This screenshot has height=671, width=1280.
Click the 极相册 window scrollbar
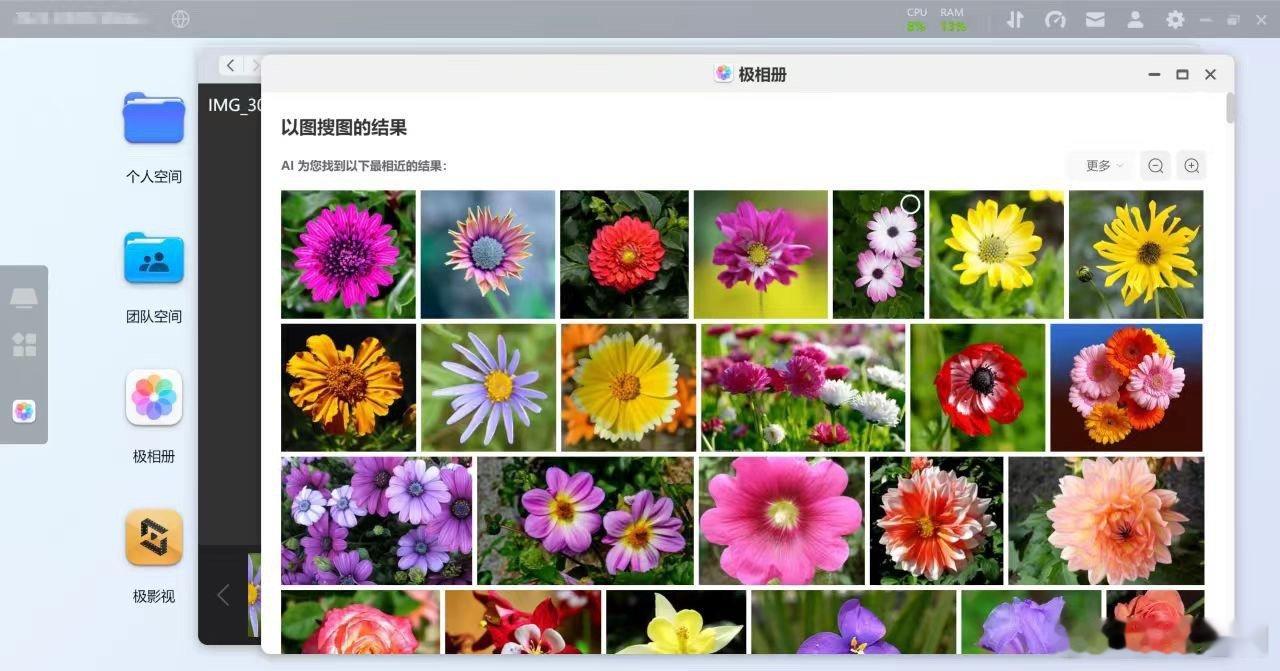click(x=1230, y=108)
